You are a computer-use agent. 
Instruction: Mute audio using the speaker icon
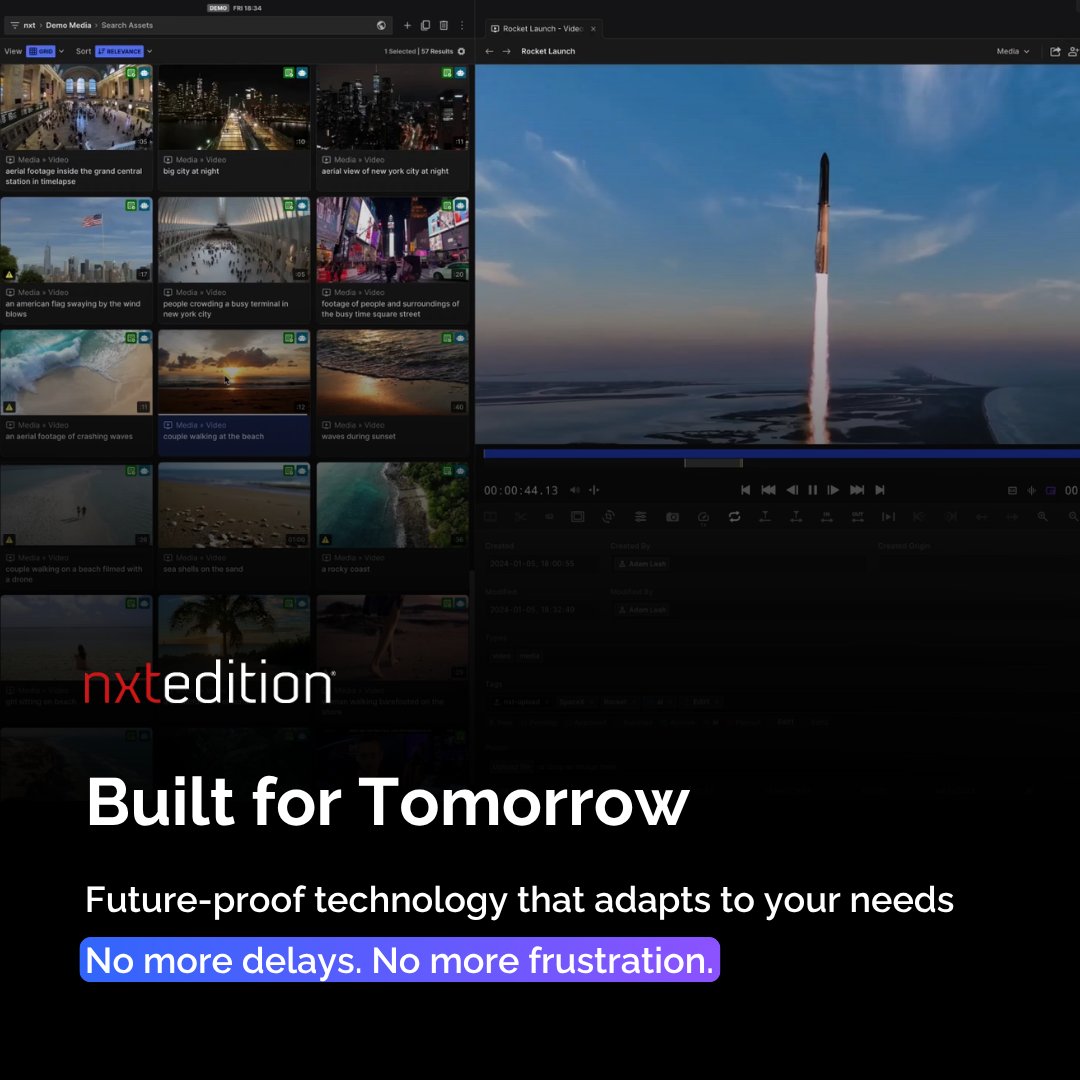click(x=574, y=490)
